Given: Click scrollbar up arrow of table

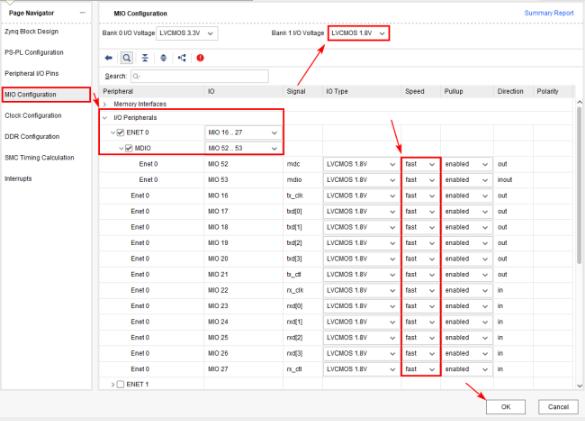Looking at the screenshot, I should coord(579,102).
